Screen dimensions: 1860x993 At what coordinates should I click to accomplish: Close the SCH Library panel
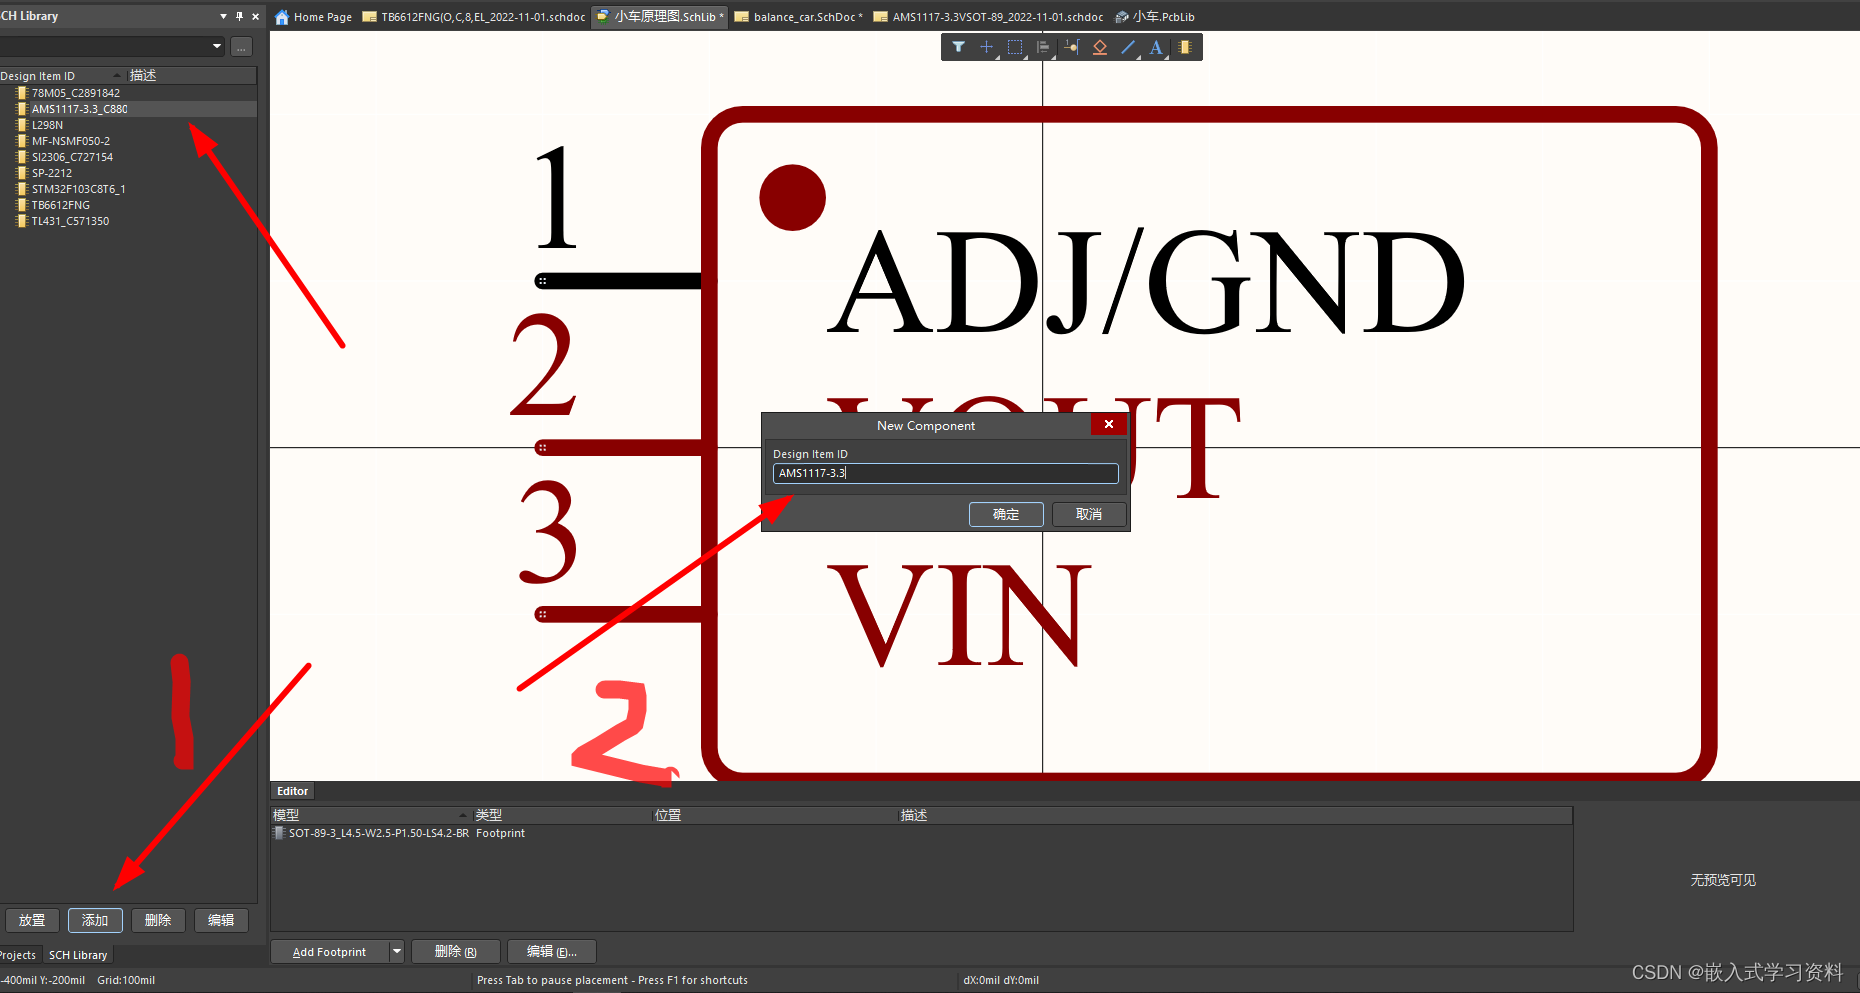click(255, 16)
